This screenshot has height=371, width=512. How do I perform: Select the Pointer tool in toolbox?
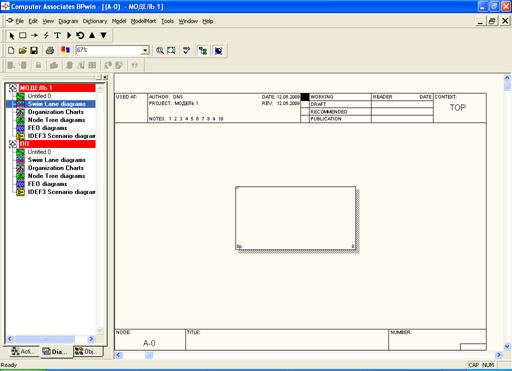pos(12,35)
